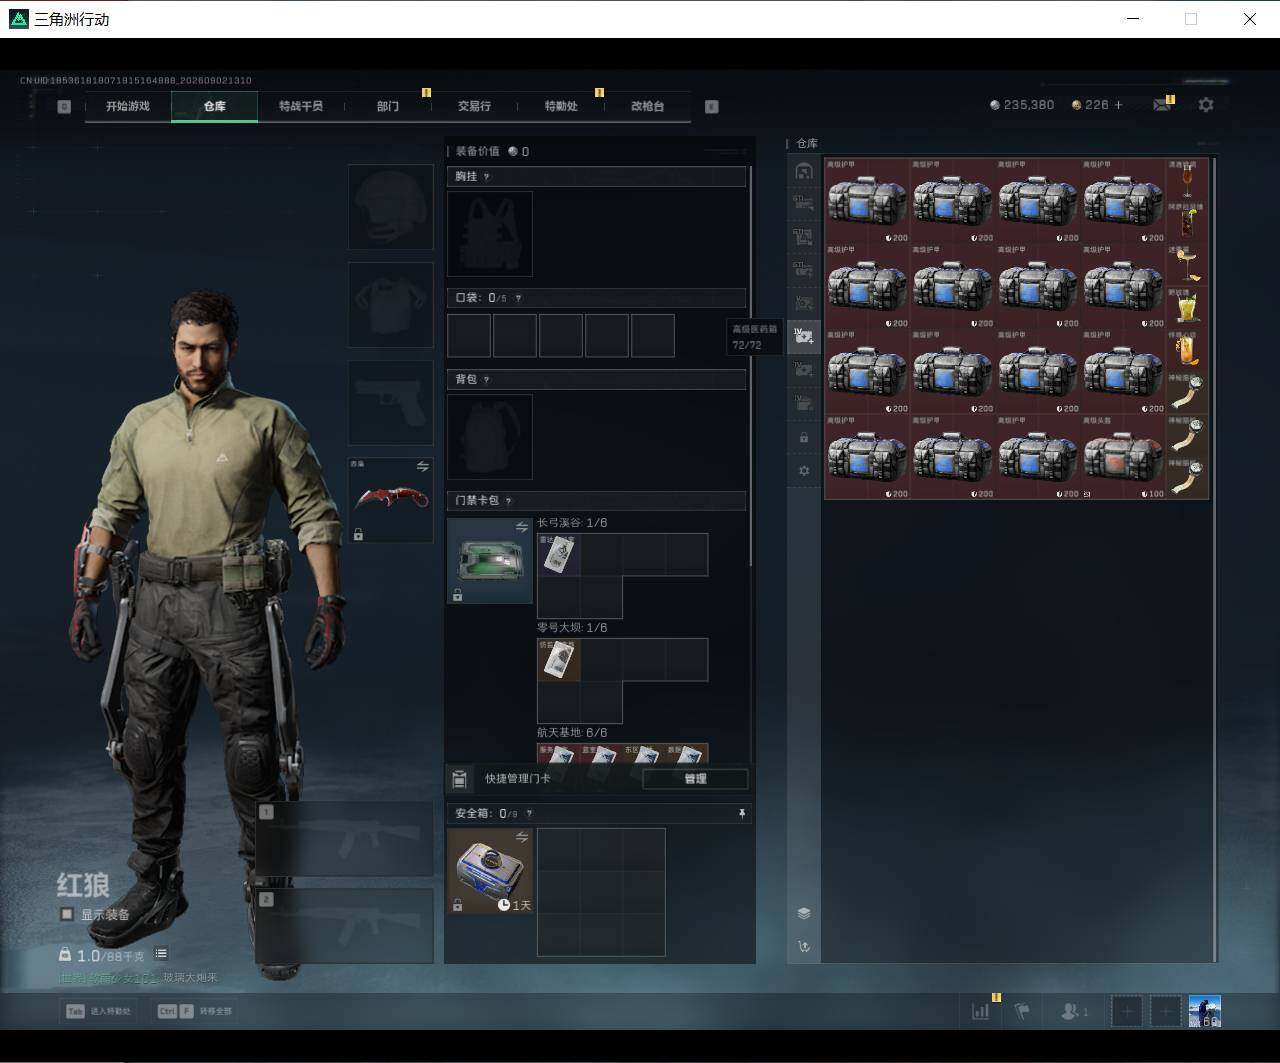Click the plus icon next to 226 currency
This screenshot has width=1280, height=1063.
[1118, 105]
